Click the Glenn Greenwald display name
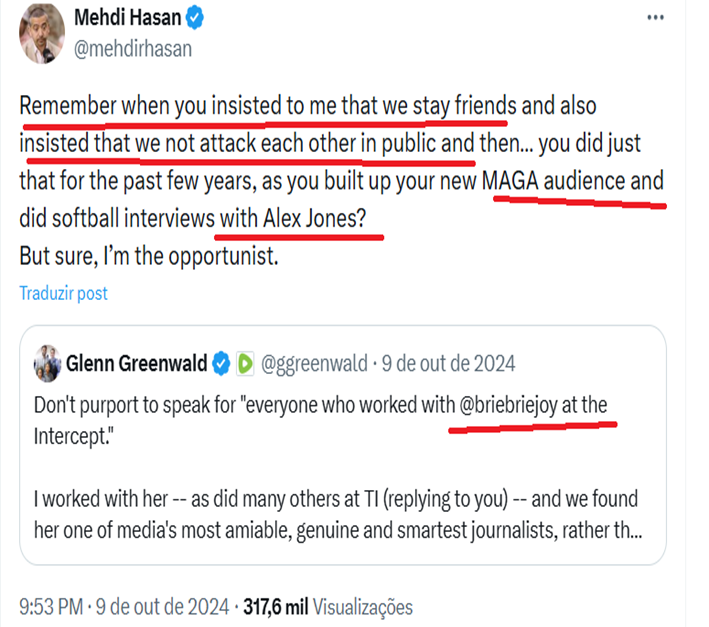Image resolution: width=709 pixels, height=627 pixels. click(x=136, y=363)
